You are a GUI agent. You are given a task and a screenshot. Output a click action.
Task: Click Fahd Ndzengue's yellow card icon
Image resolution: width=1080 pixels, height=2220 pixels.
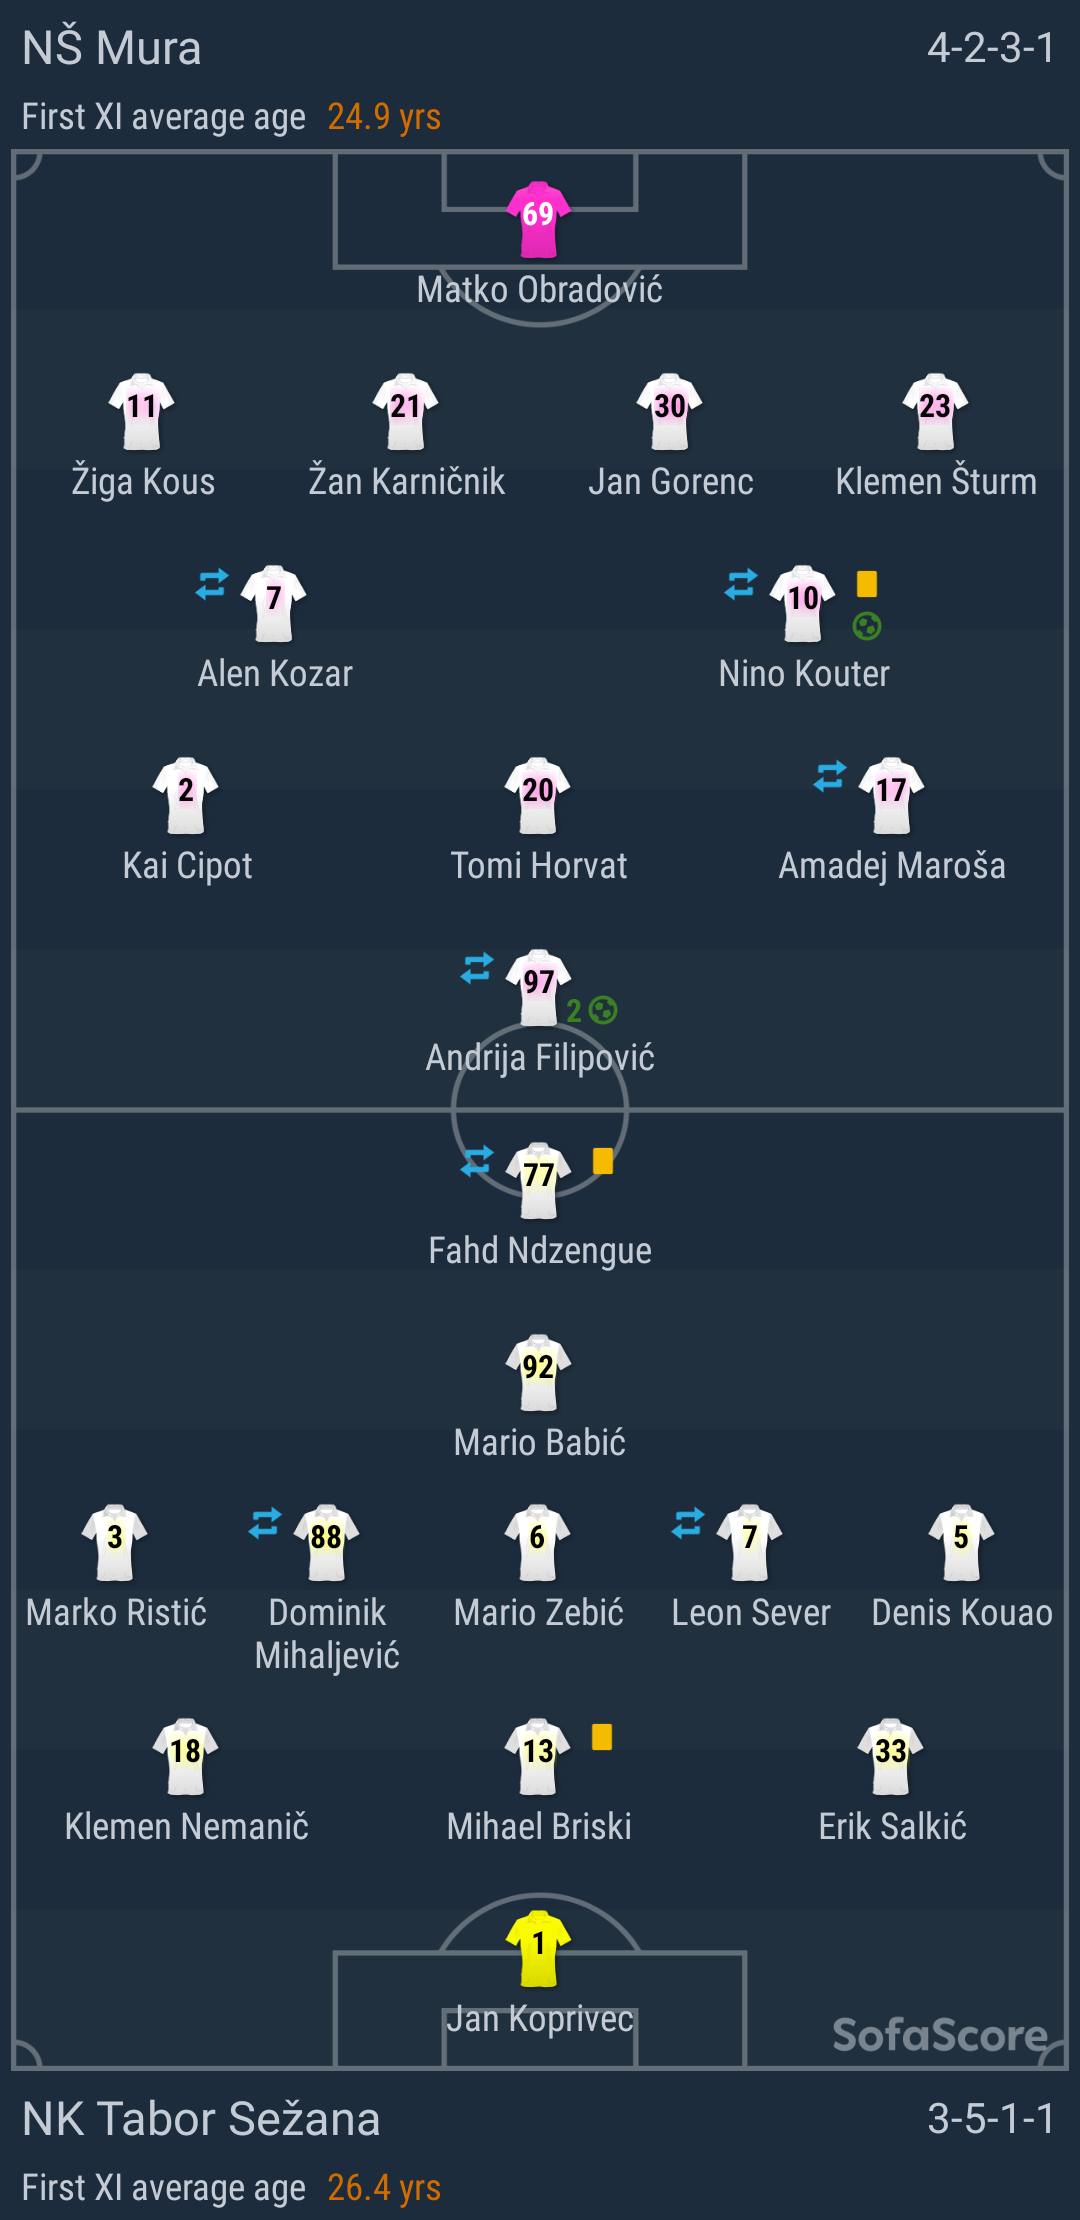pyautogui.click(x=603, y=1161)
